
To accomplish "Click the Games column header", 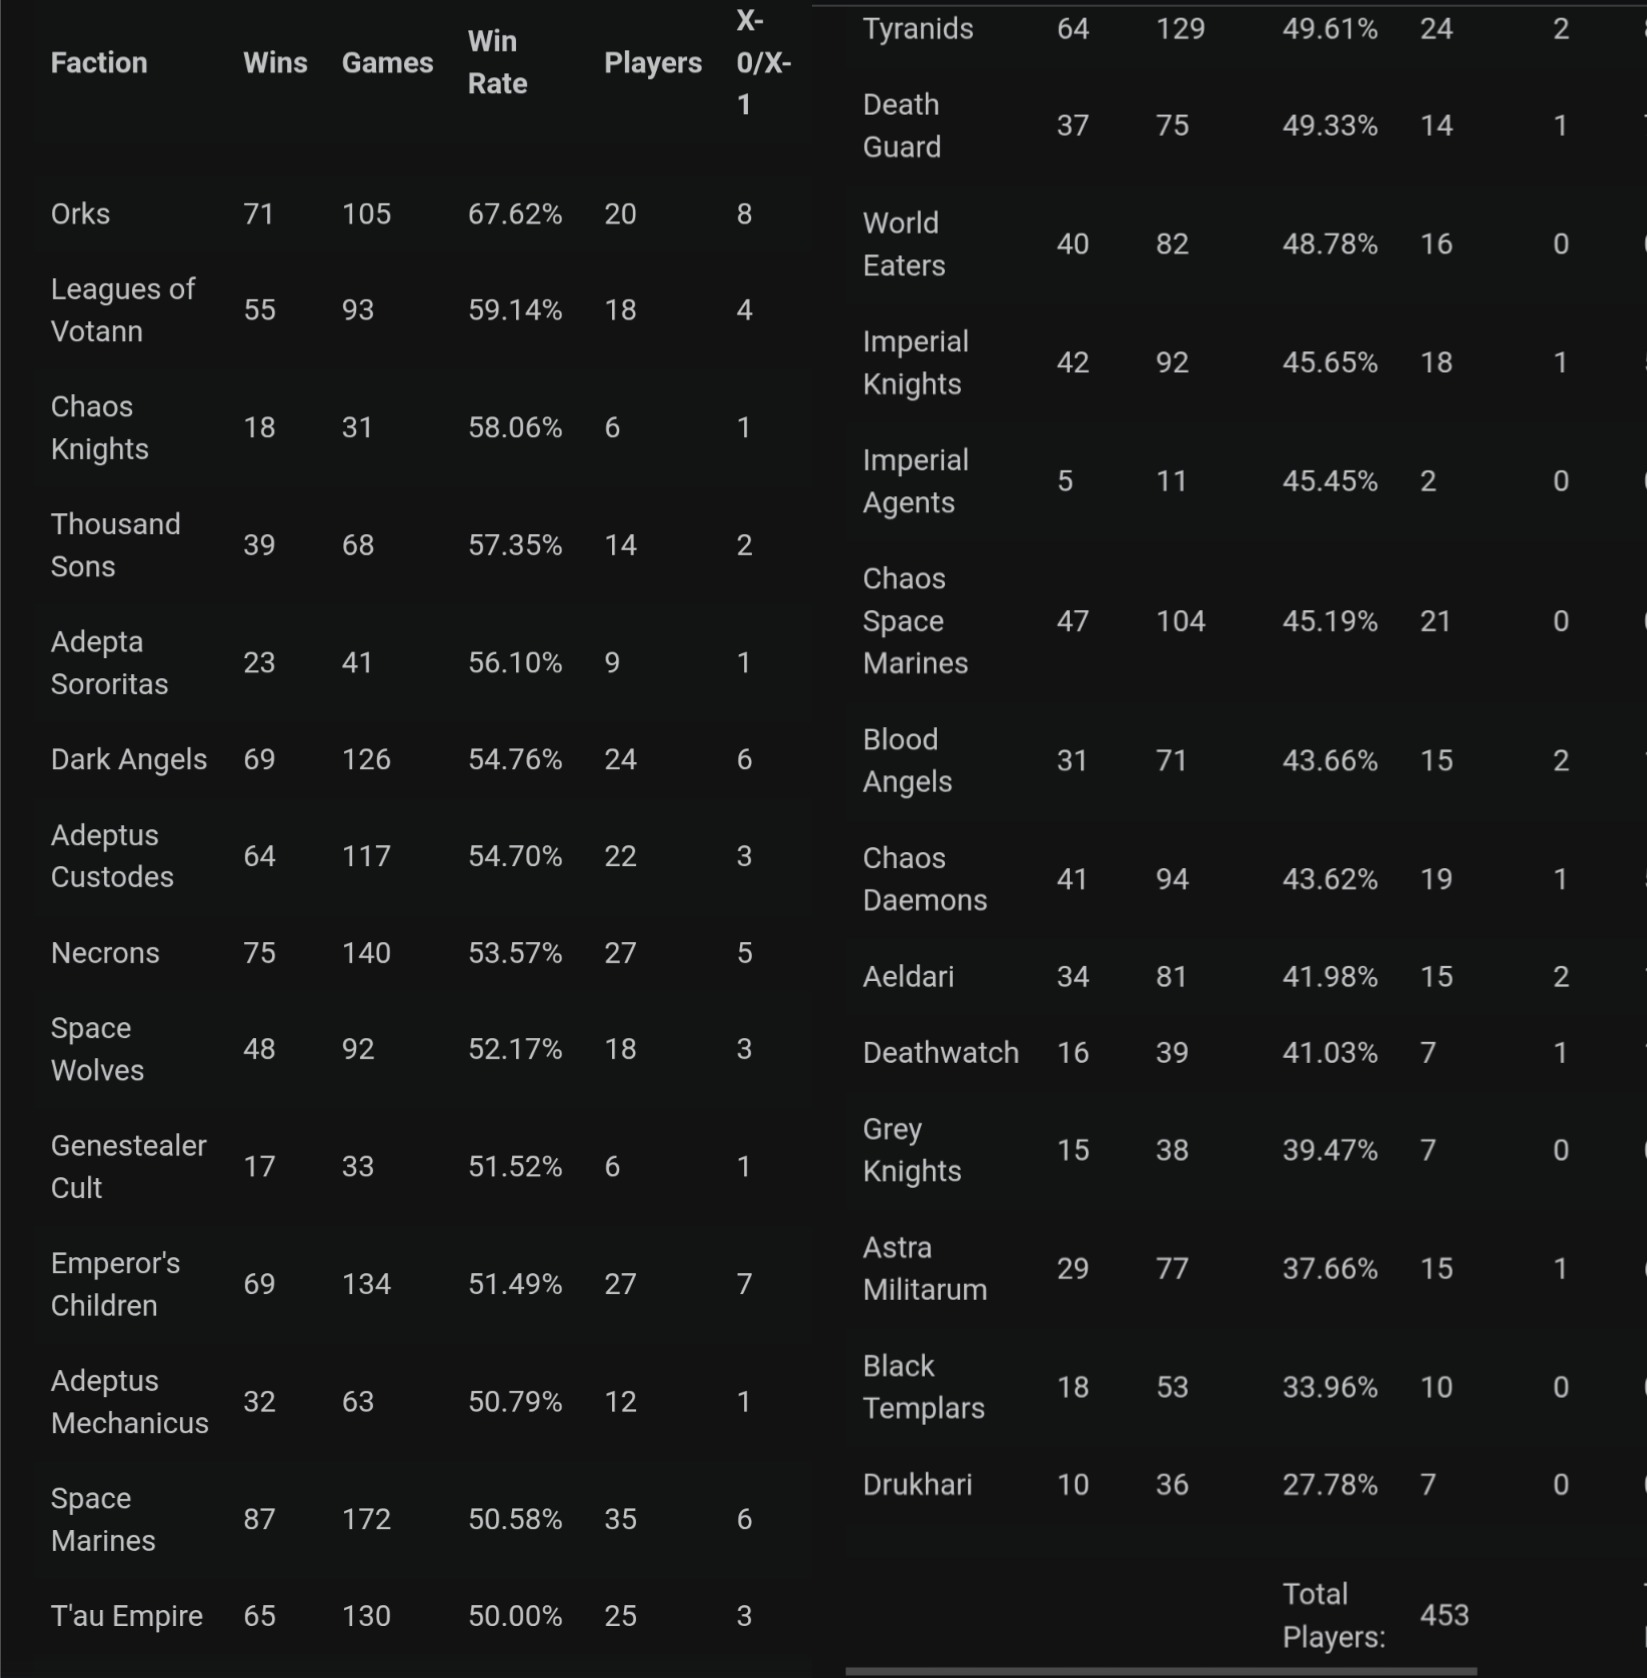I will pos(387,63).
